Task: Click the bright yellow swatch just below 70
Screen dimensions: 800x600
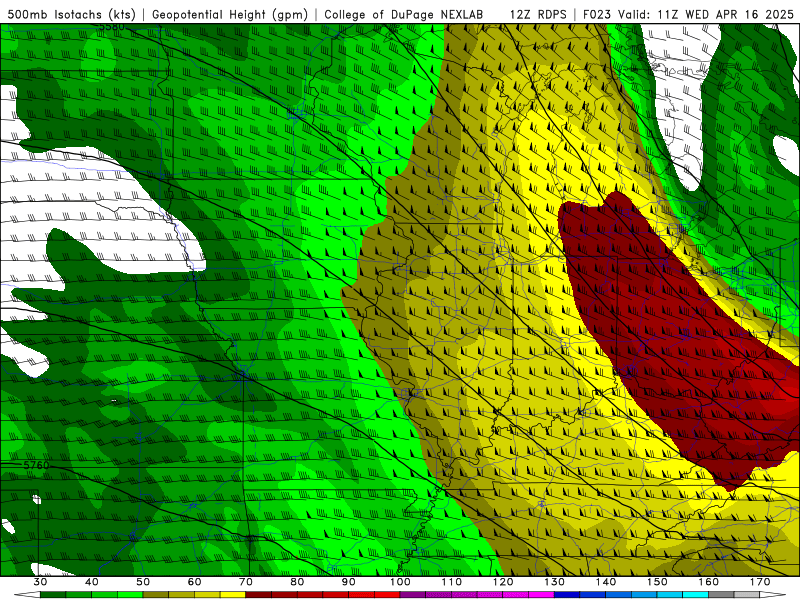Action: click(233, 595)
